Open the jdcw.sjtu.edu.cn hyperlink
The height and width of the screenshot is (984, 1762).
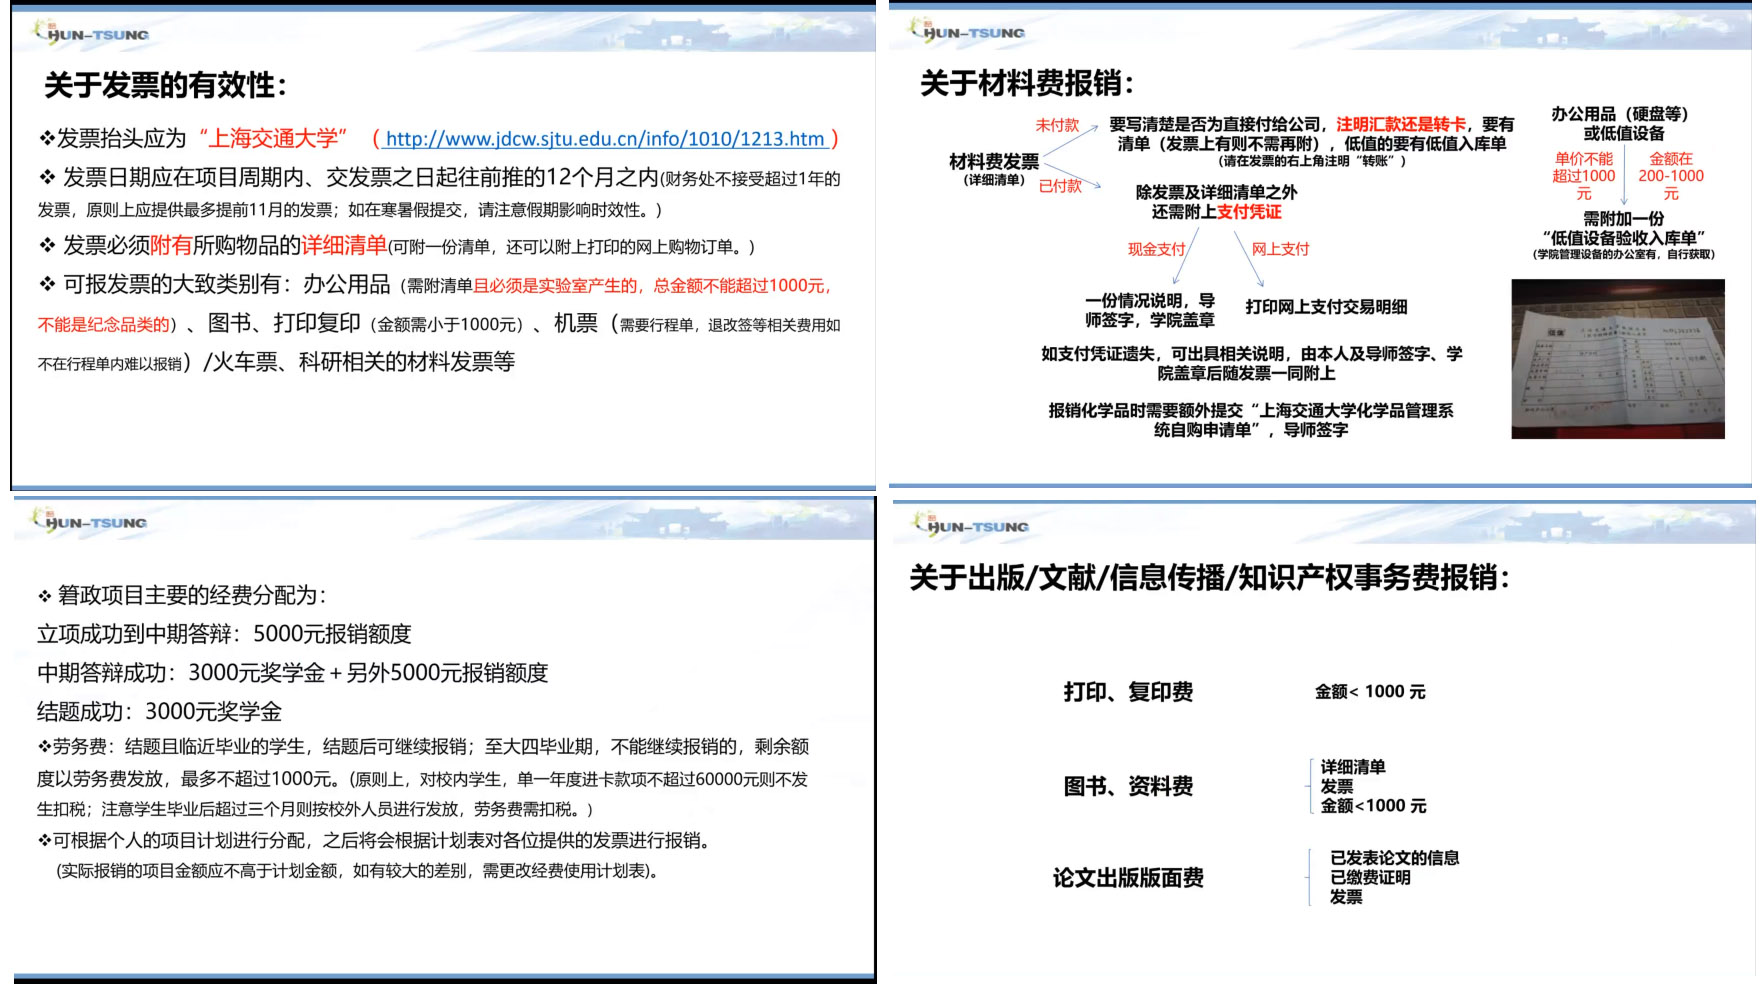tap(605, 139)
